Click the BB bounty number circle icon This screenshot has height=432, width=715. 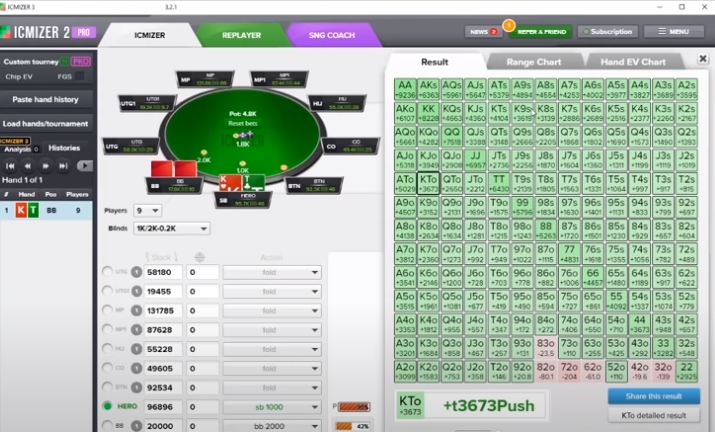tap(136, 426)
